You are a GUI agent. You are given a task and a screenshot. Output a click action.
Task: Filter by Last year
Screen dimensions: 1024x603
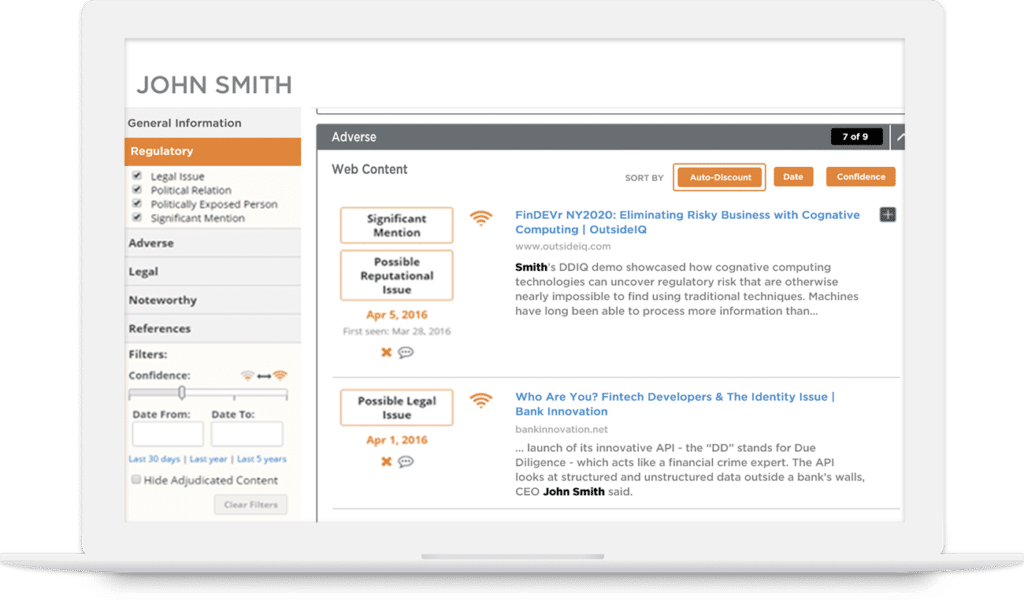pyautogui.click(x=208, y=459)
